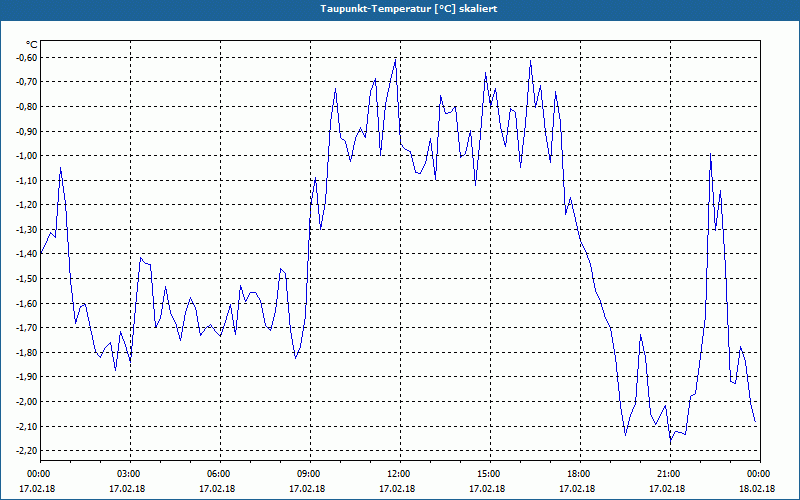The image size is (800, 500).
Task: Click the 09:00 time label
Action: coord(307,474)
